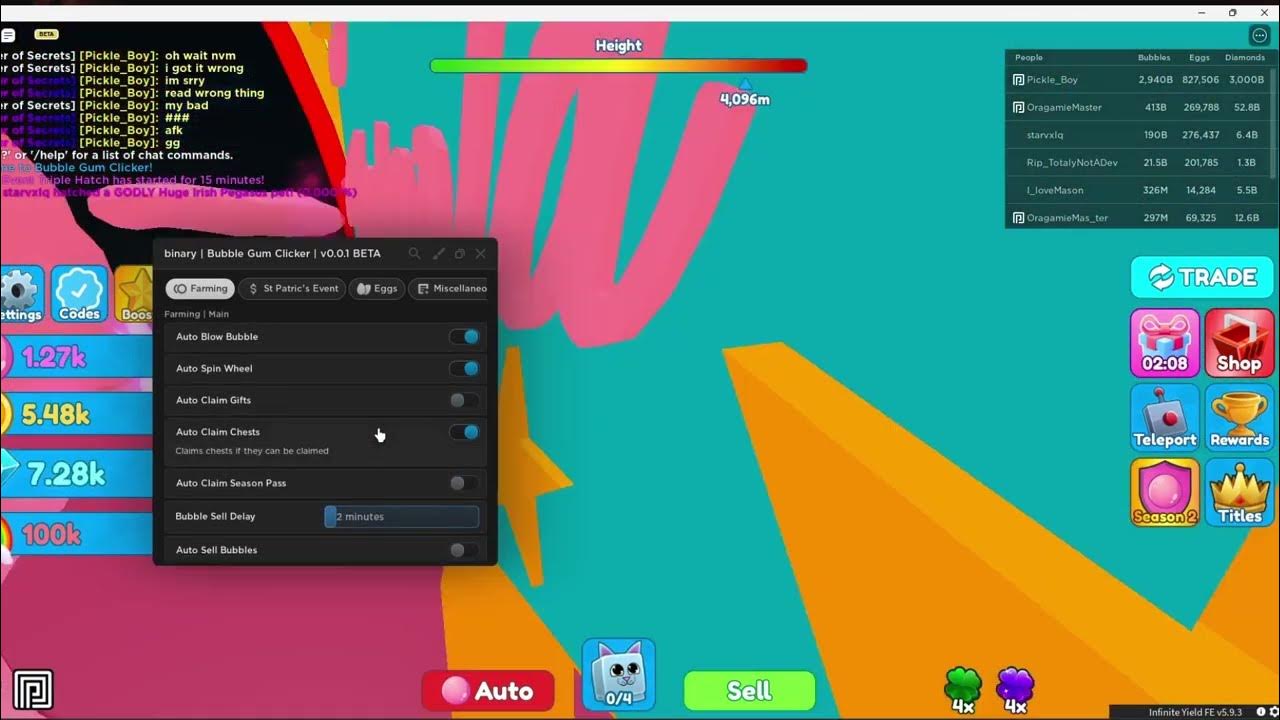The width and height of the screenshot is (1280, 720).
Task: Open the search icon in the binary panel
Action: click(414, 254)
